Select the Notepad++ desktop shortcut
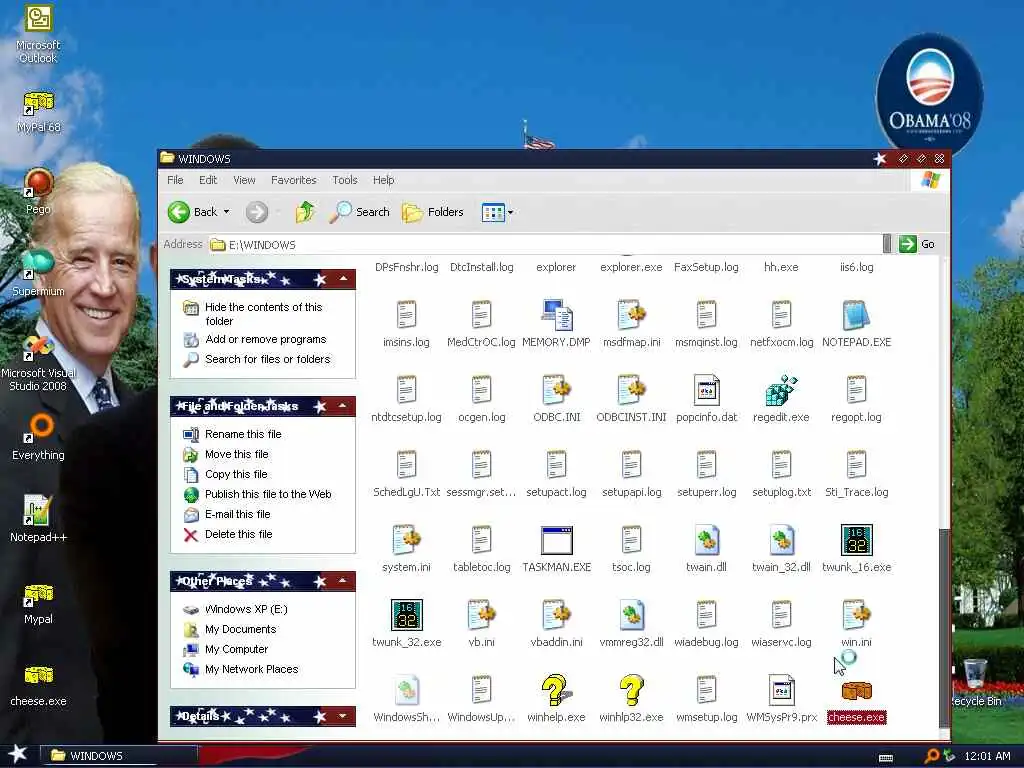The height and width of the screenshot is (768, 1024). click(x=38, y=519)
